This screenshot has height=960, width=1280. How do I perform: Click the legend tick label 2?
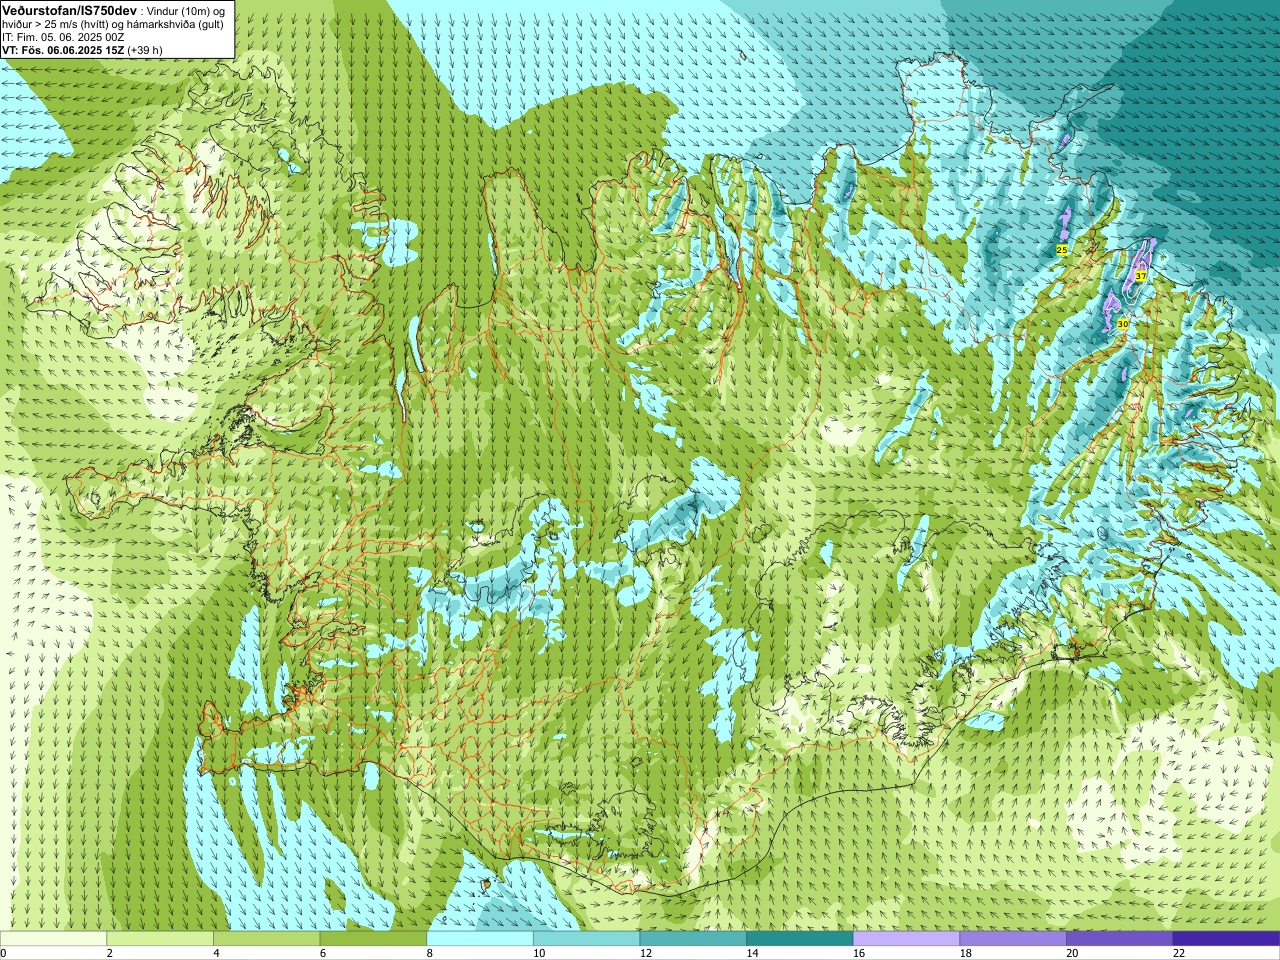tap(110, 953)
